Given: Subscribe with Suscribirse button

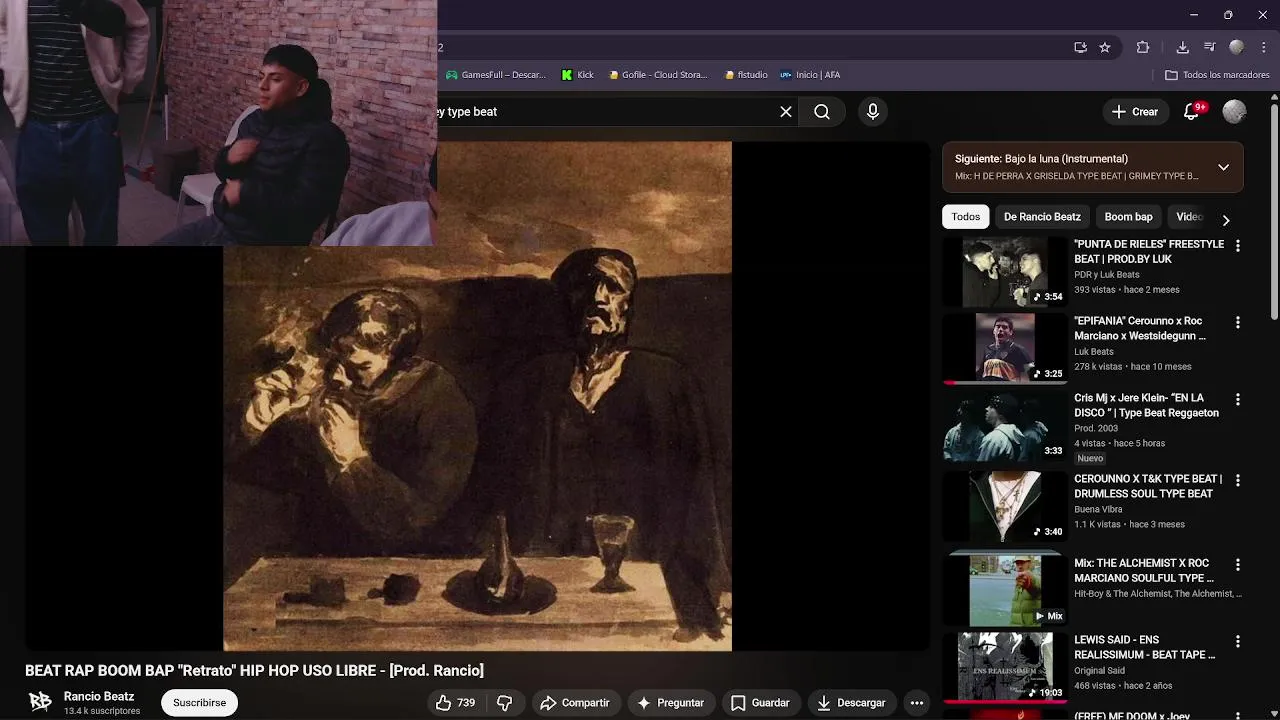Looking at the screenshot, I should 199,703.
